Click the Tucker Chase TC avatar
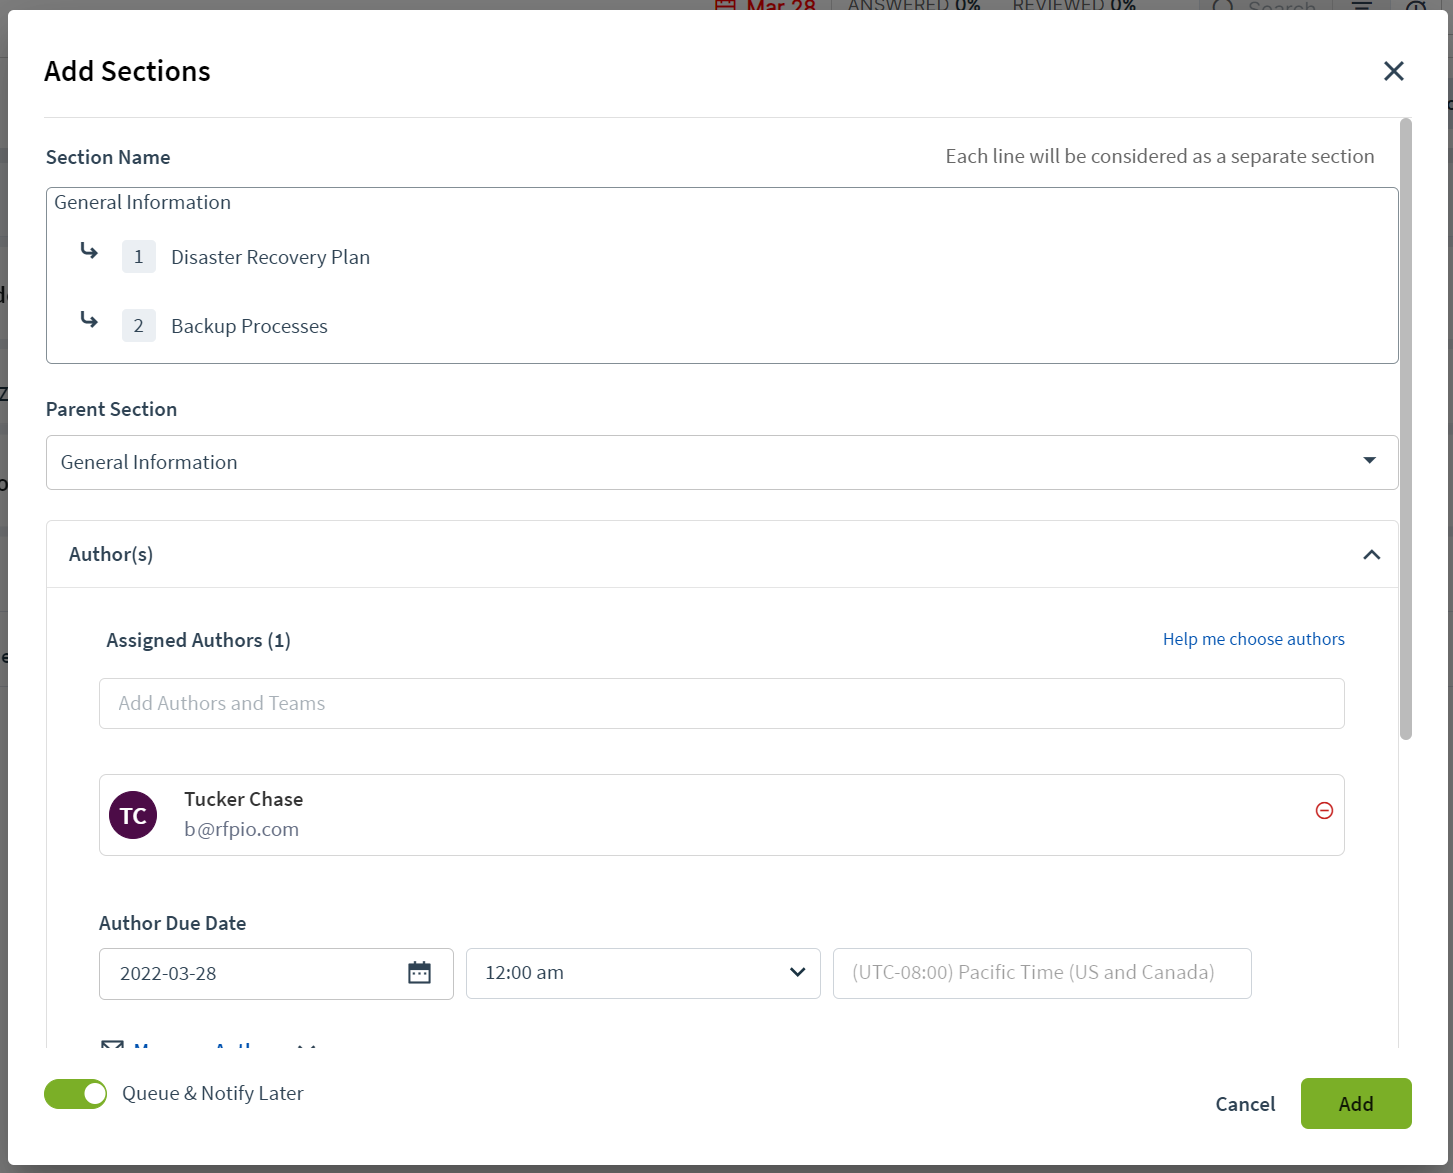The height and width of the screenshot is (1173, 1453). click(x=133, y=815)
